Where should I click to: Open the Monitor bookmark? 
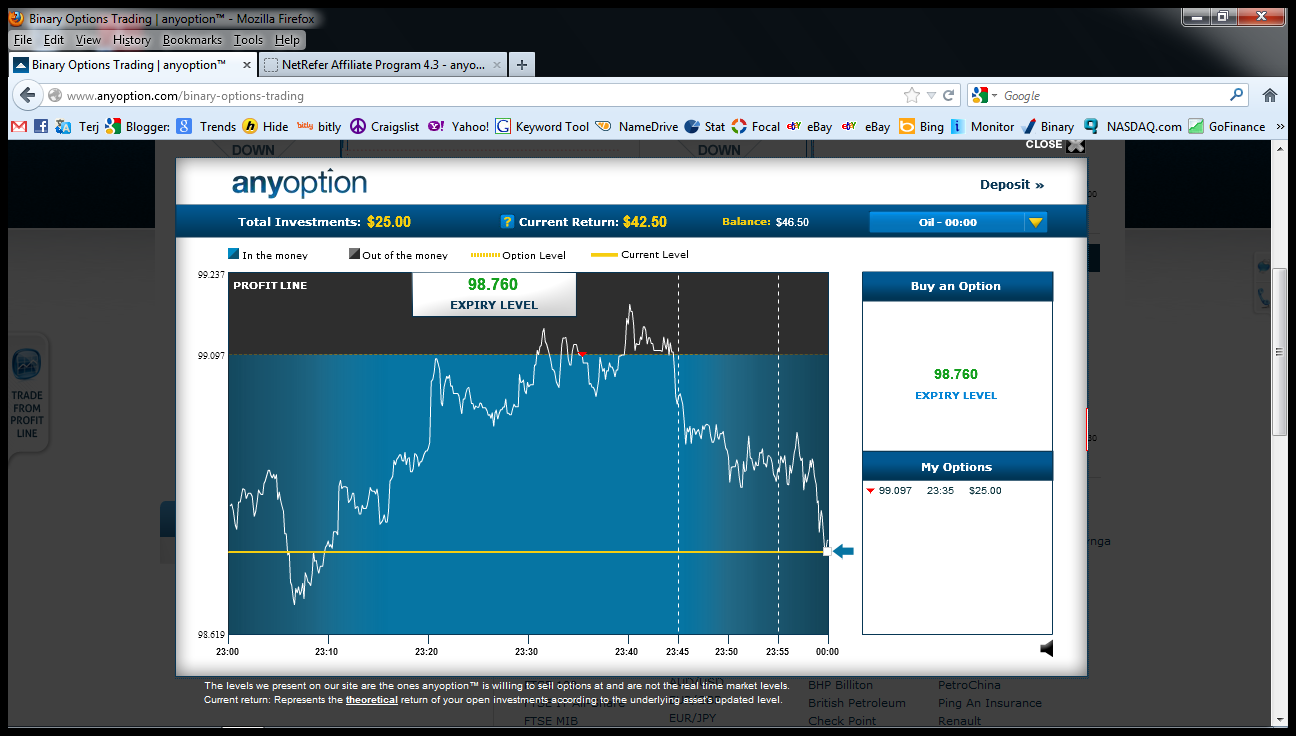[982, 127]
